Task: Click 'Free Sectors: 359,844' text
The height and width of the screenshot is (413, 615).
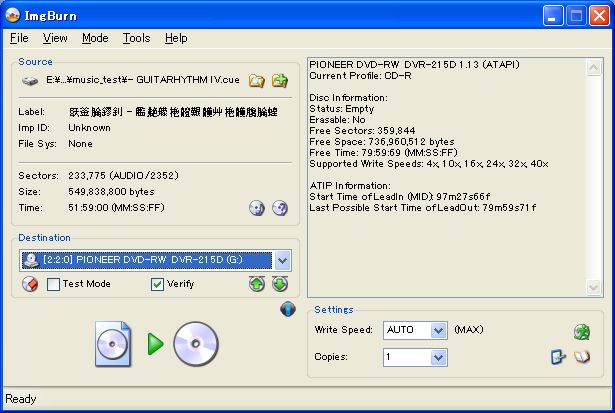Action: coord(362,131)
